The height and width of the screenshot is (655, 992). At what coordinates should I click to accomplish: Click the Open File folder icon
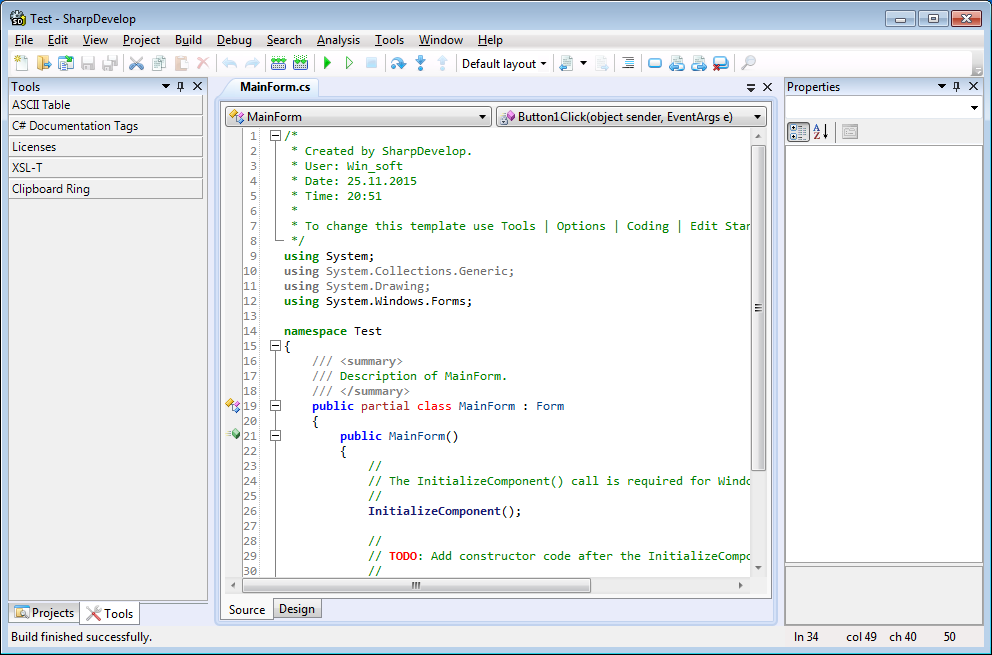[x=43, y=63]
